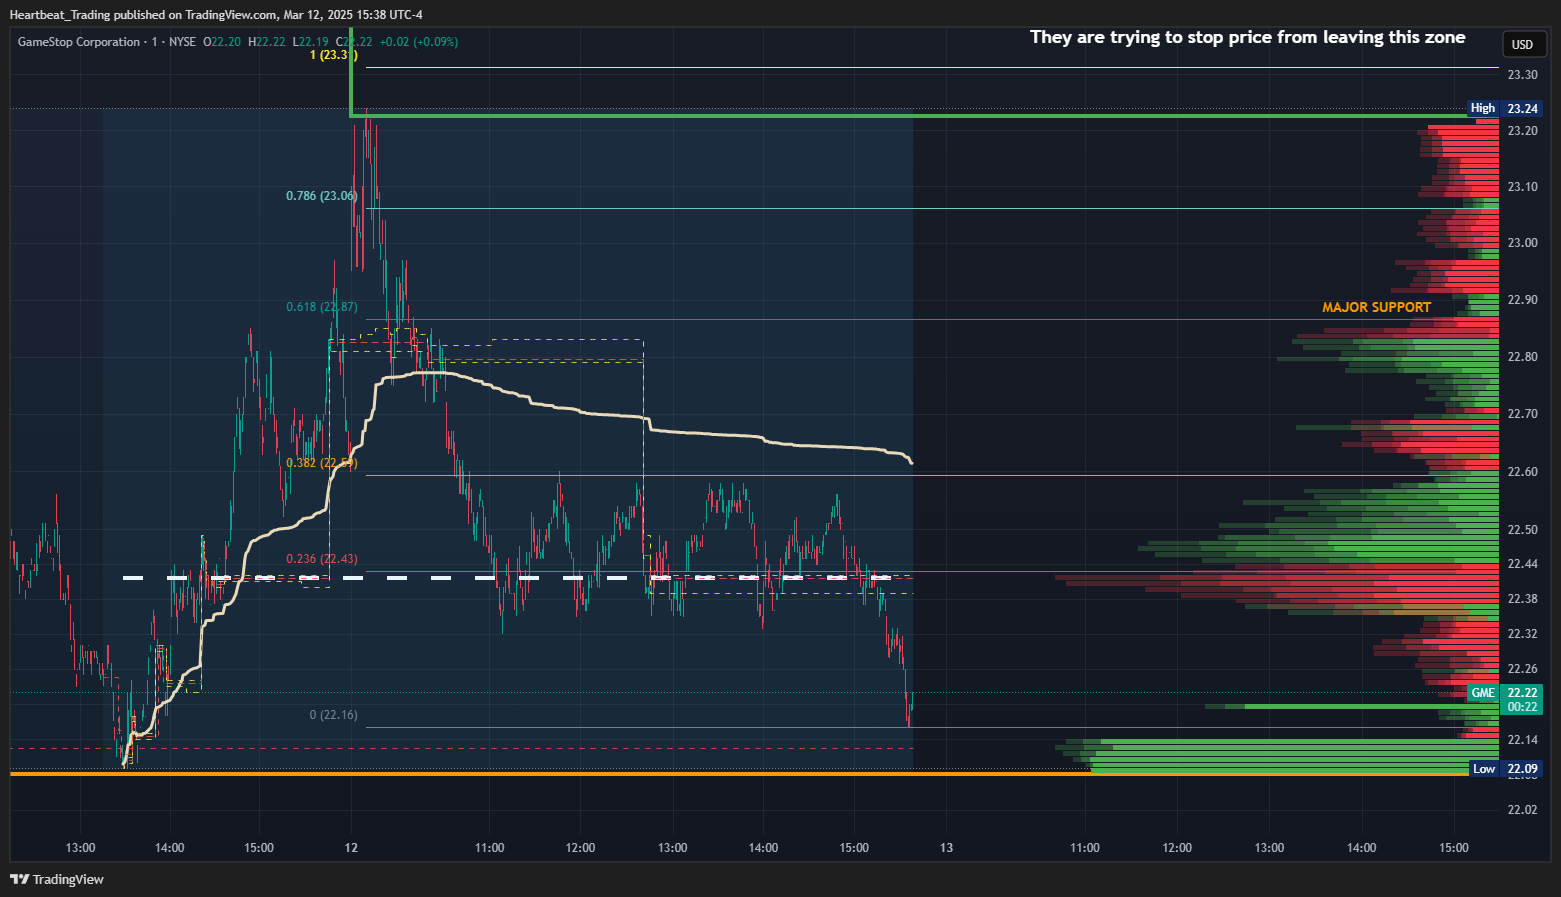Click the thick white dashed horizontal line
Image resolution: width=1561 pixels, height=897 pixels.
pos(506,578)
